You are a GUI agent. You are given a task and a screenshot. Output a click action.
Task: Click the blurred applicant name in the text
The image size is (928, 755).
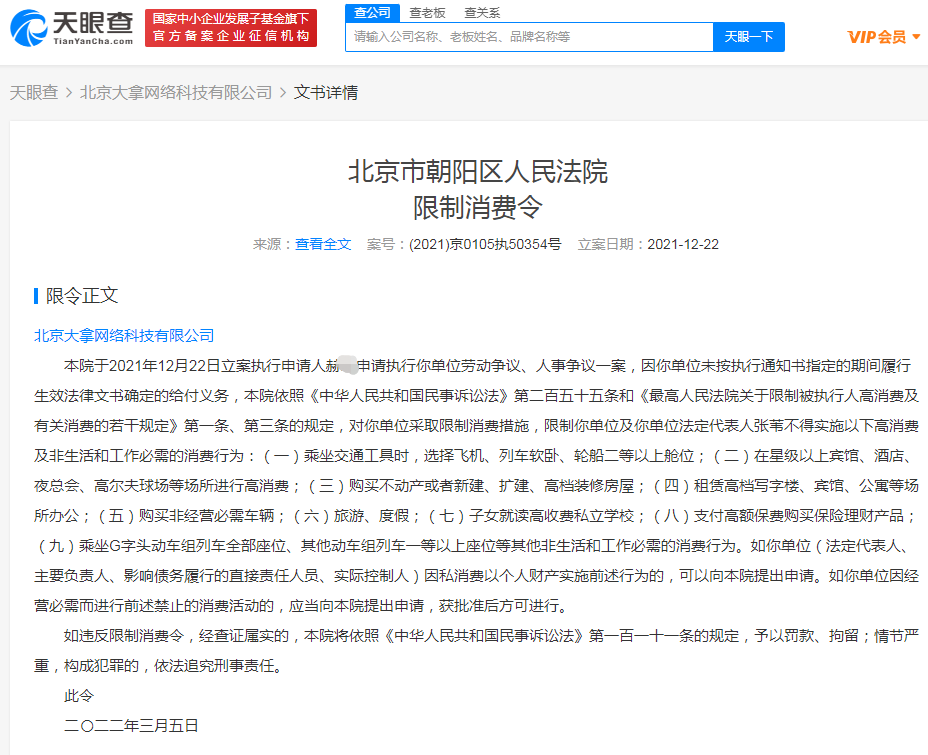point(346,364)
